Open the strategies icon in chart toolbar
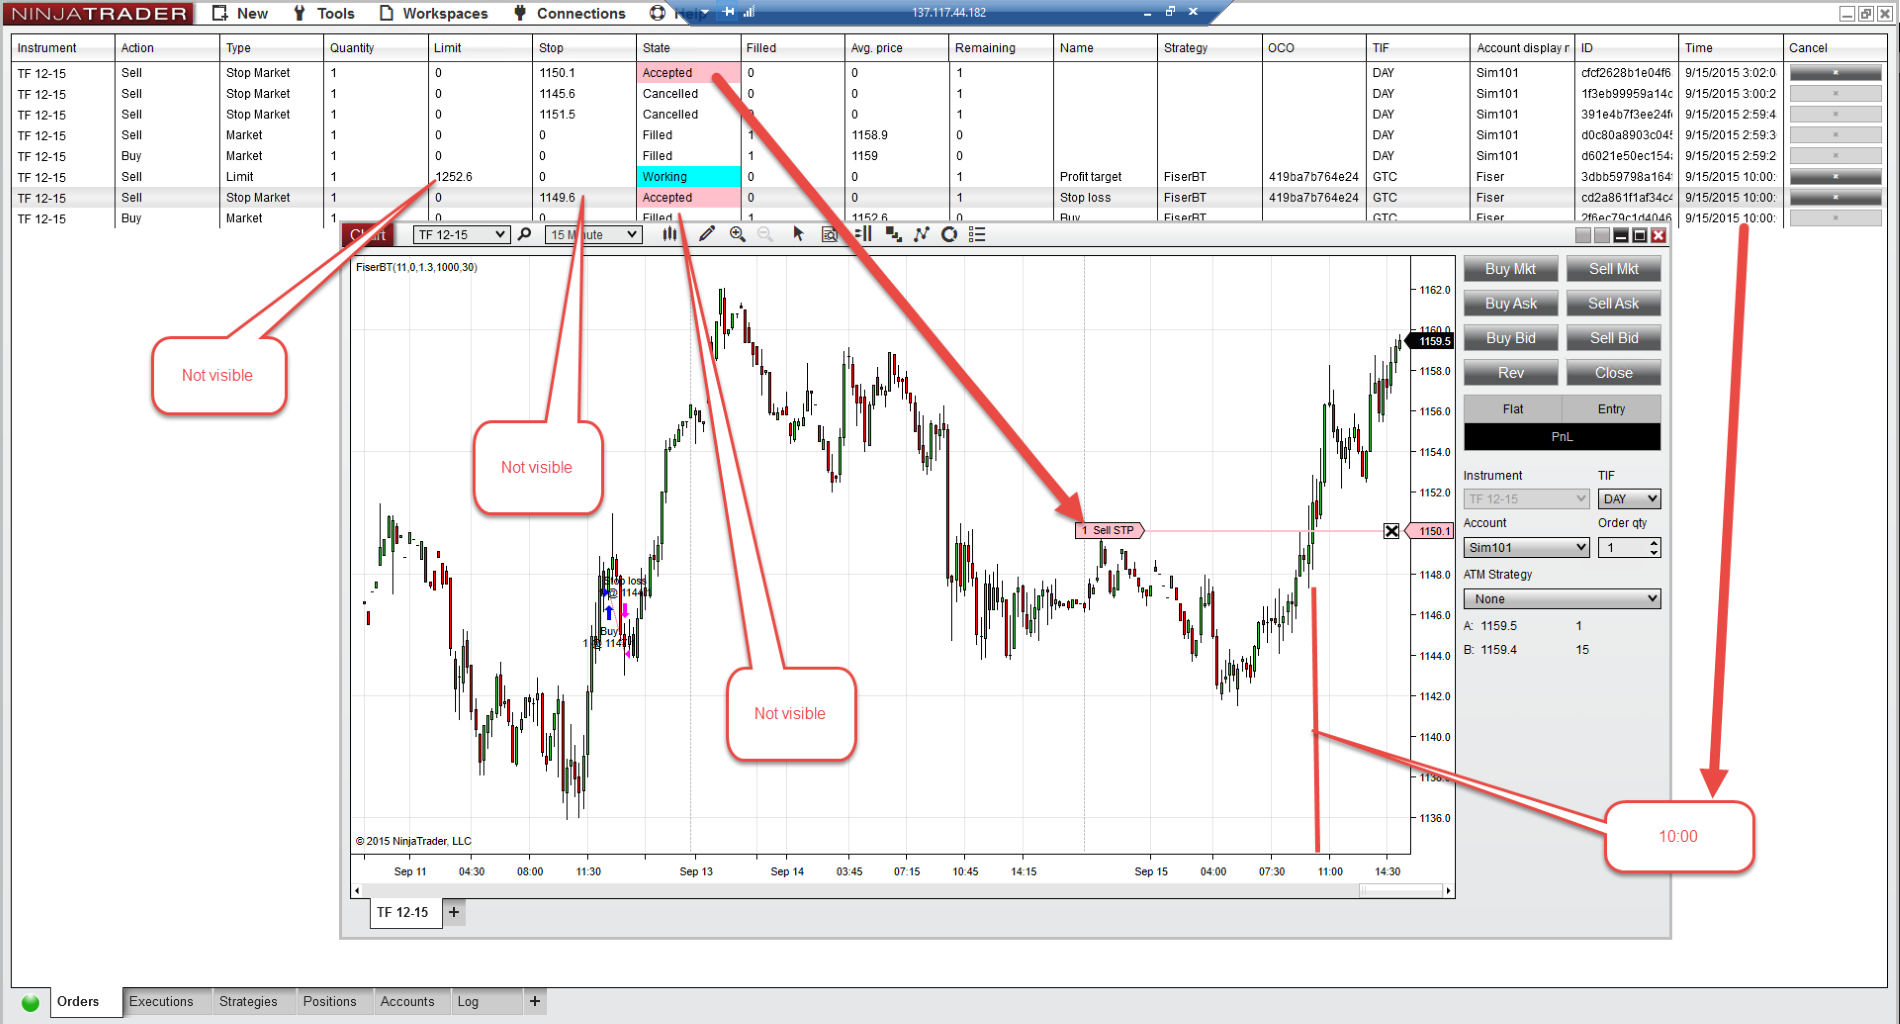The image size is (1900, 1024). click(921, 234)
